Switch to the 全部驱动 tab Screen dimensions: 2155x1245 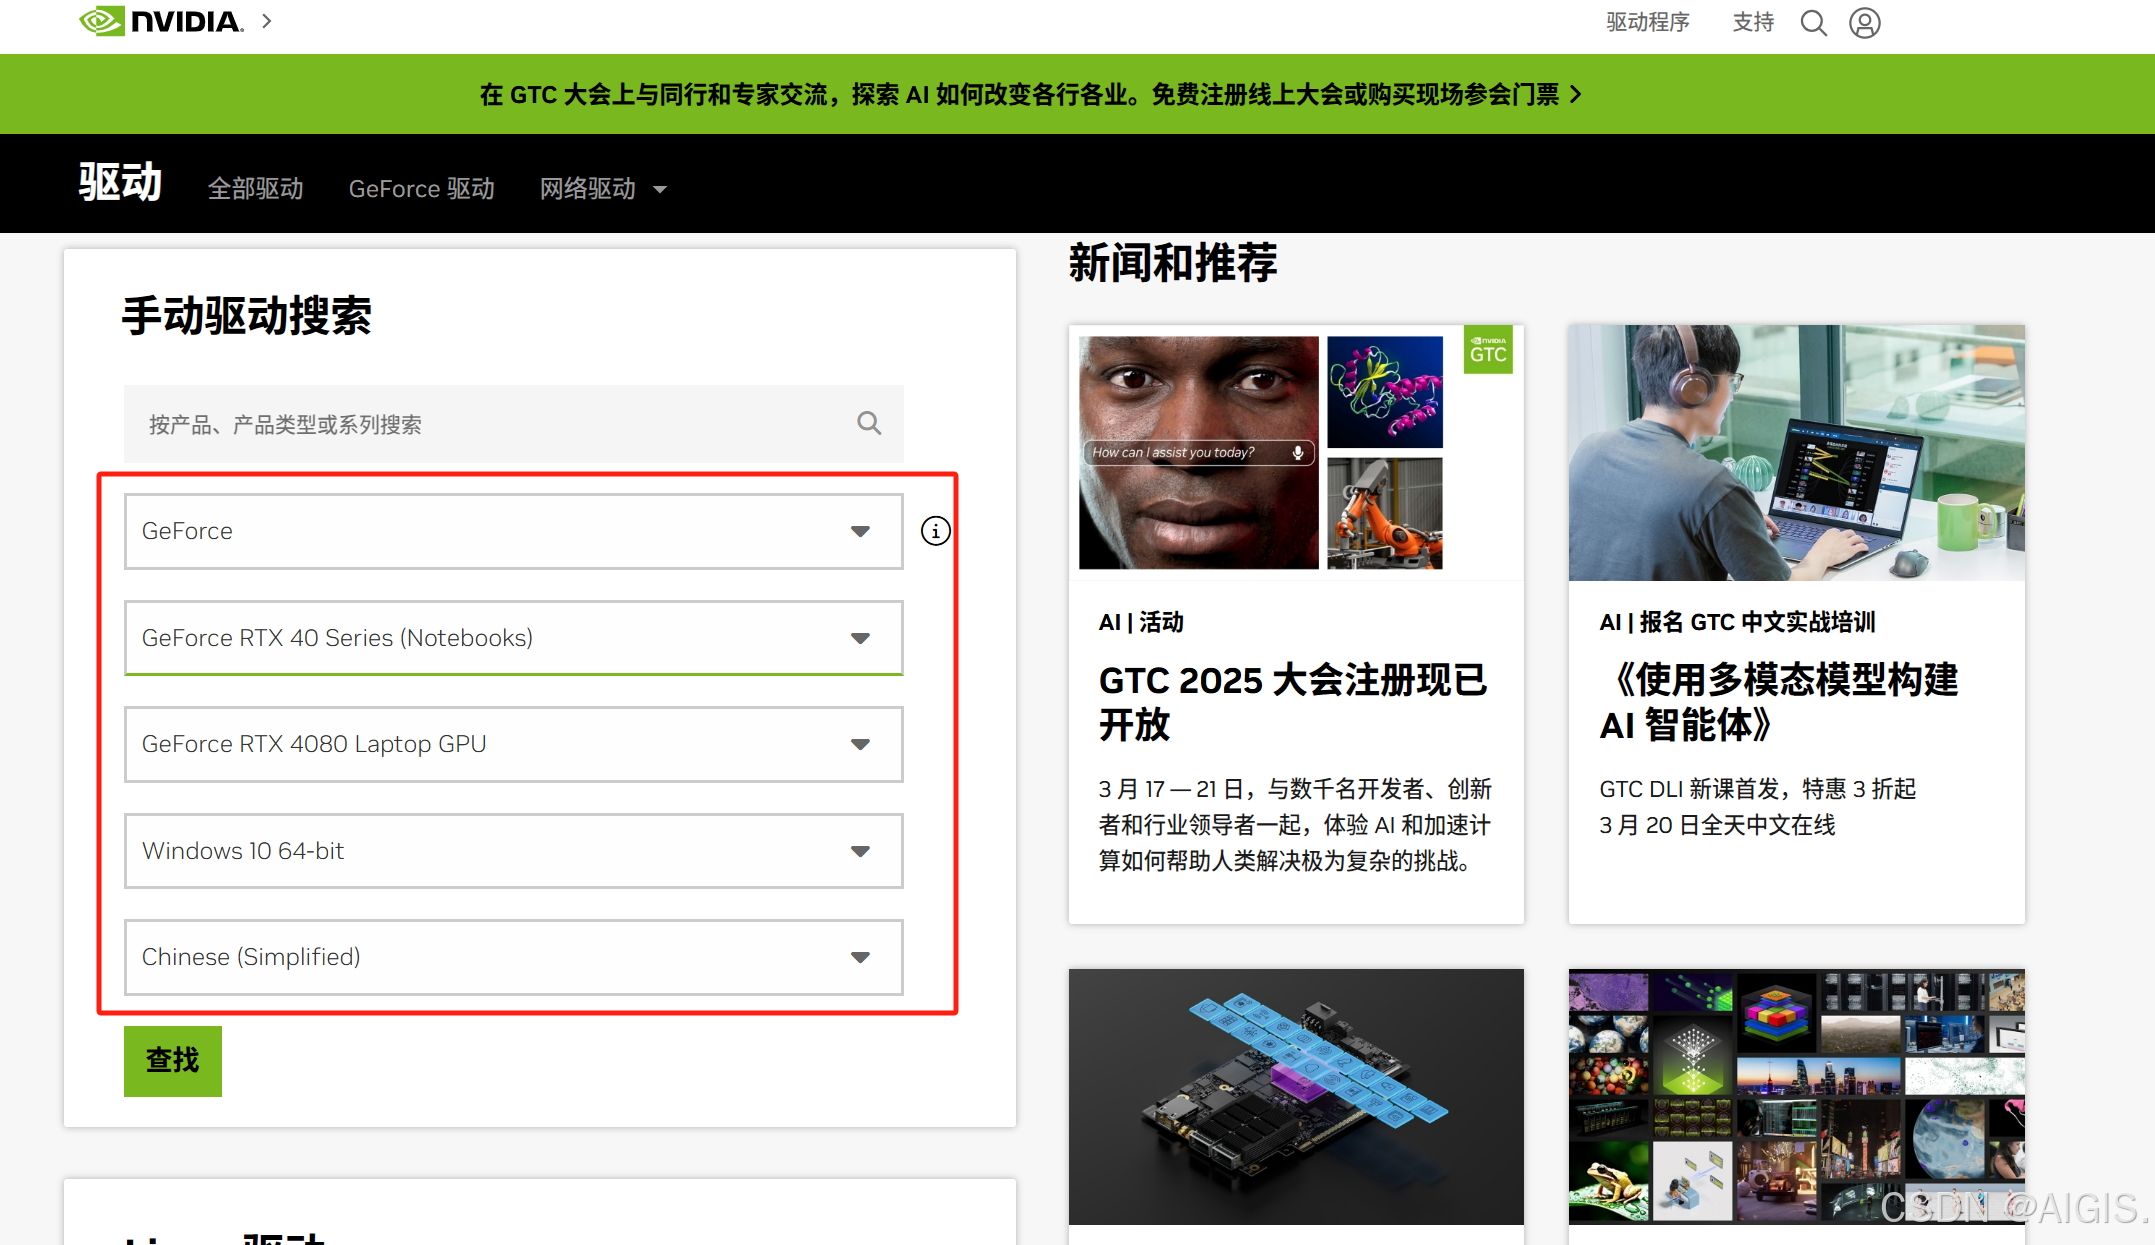point(255,189)
